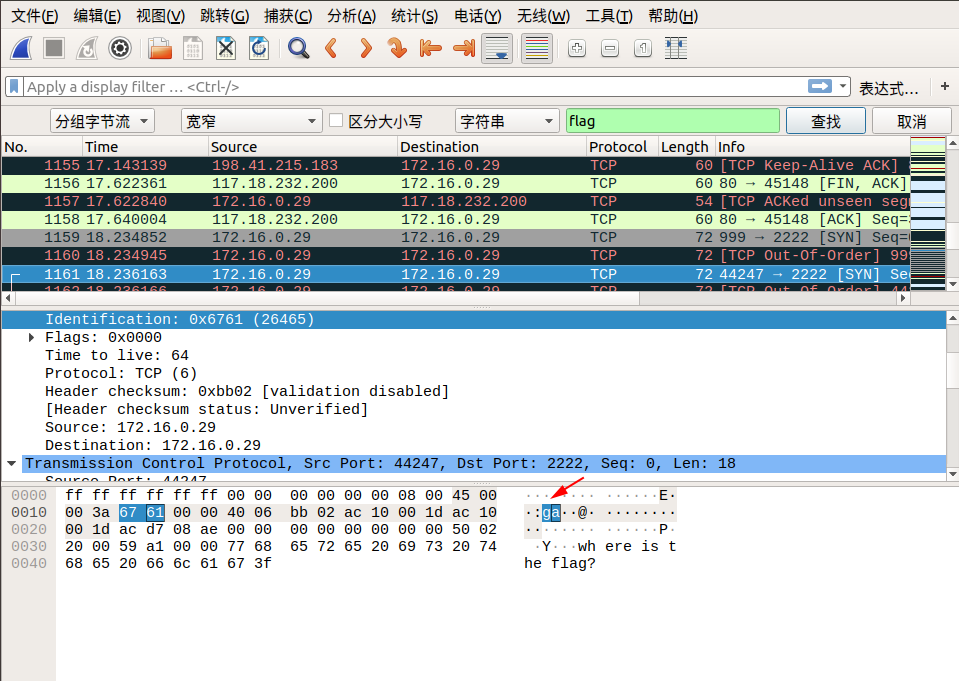Open capture options gear icon

pyautogui.click(x=120, y=48)
